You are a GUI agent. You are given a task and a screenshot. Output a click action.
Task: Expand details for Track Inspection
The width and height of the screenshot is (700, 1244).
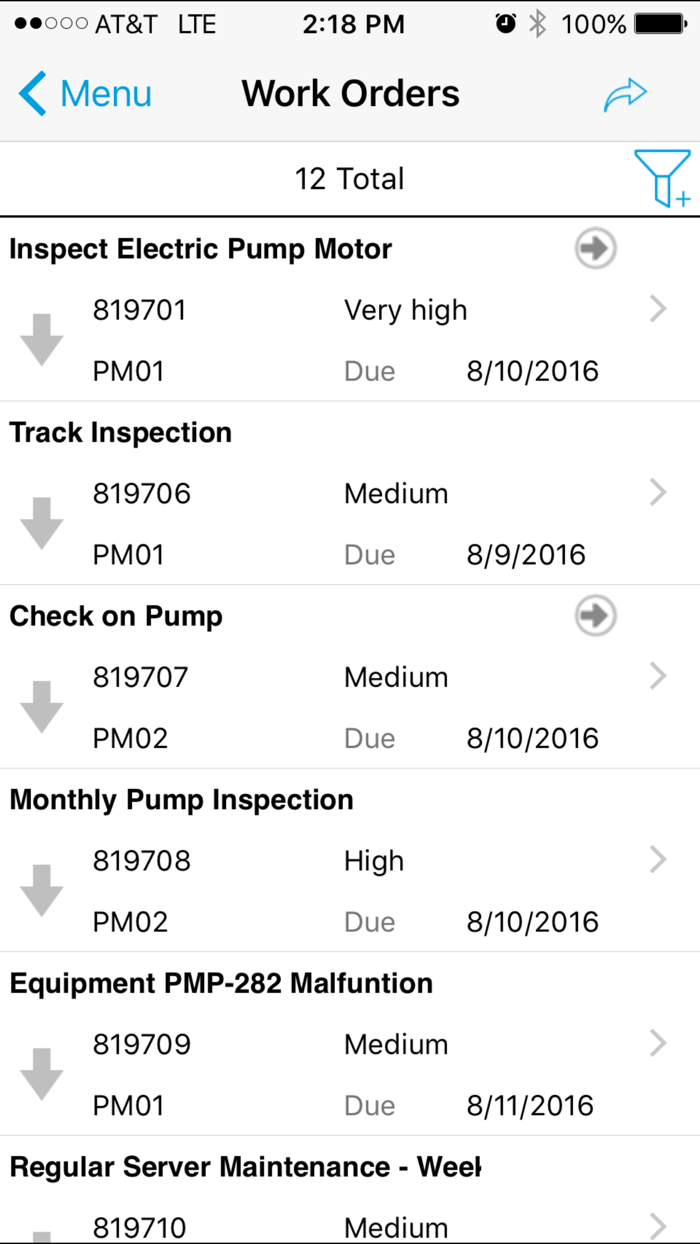pos(657,492)
